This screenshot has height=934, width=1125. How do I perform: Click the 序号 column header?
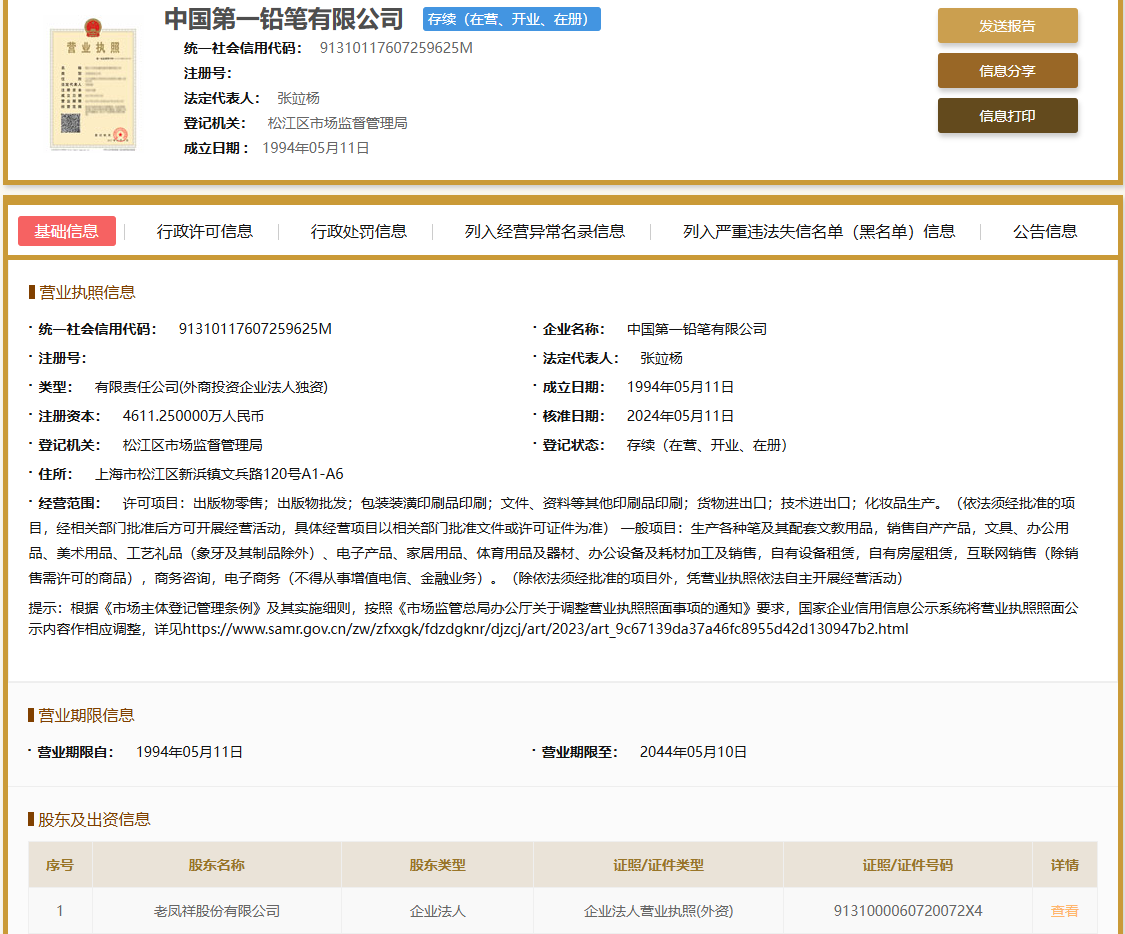click(60, 865)
